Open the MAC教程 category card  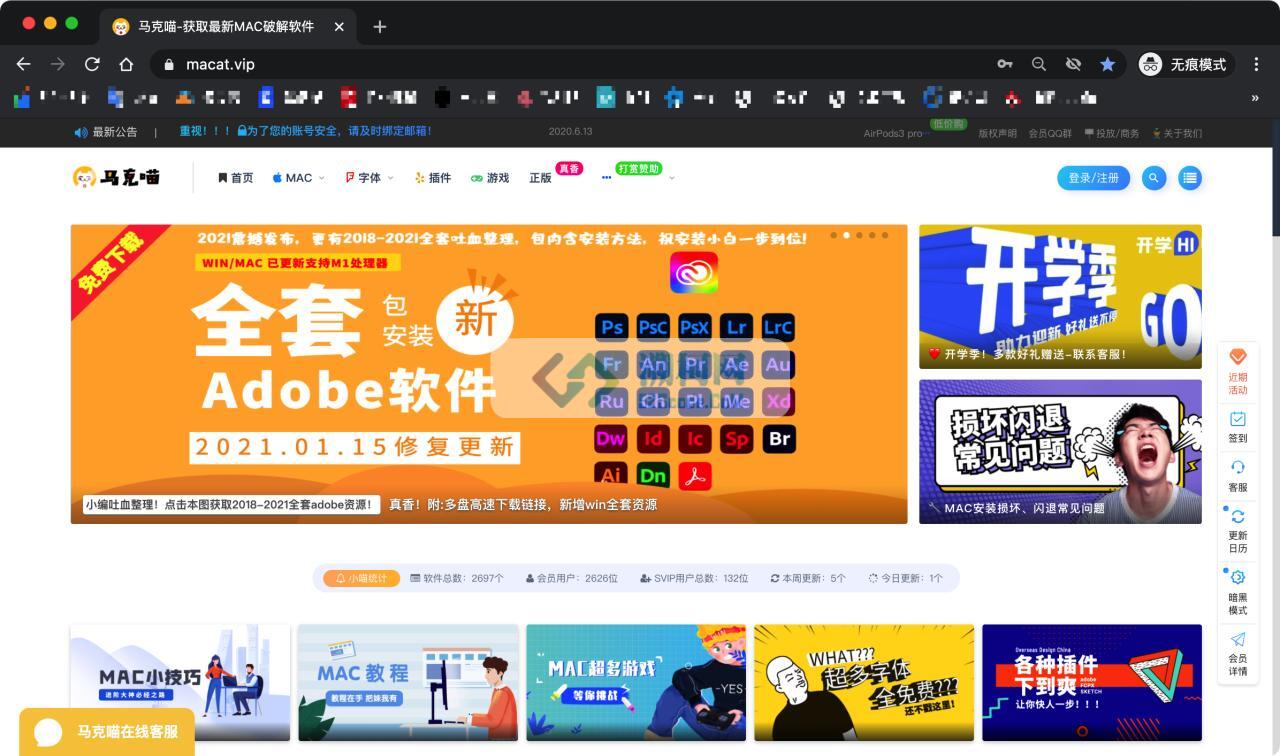(408, 682)
